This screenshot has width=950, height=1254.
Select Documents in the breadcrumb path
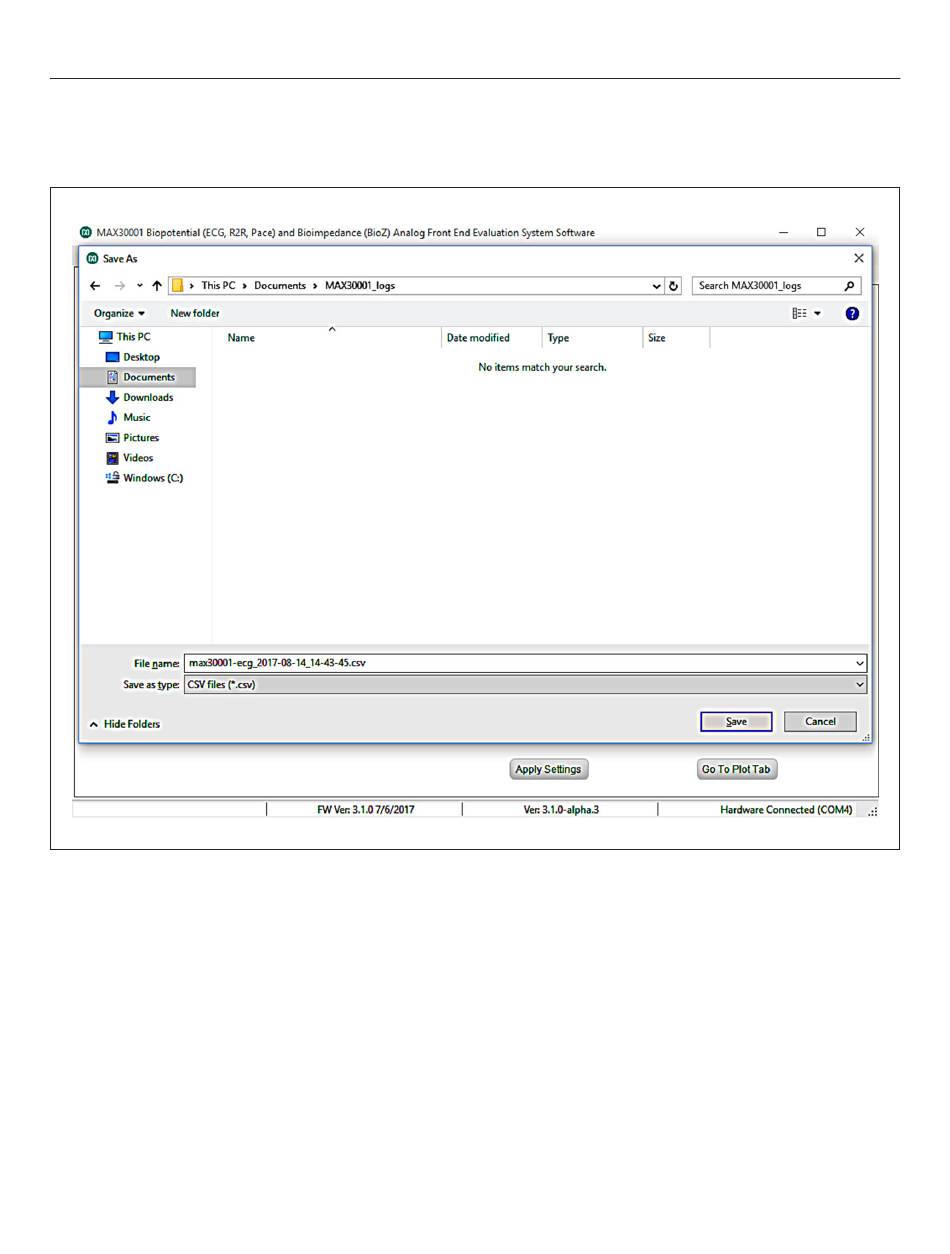[x=280, y=286]
